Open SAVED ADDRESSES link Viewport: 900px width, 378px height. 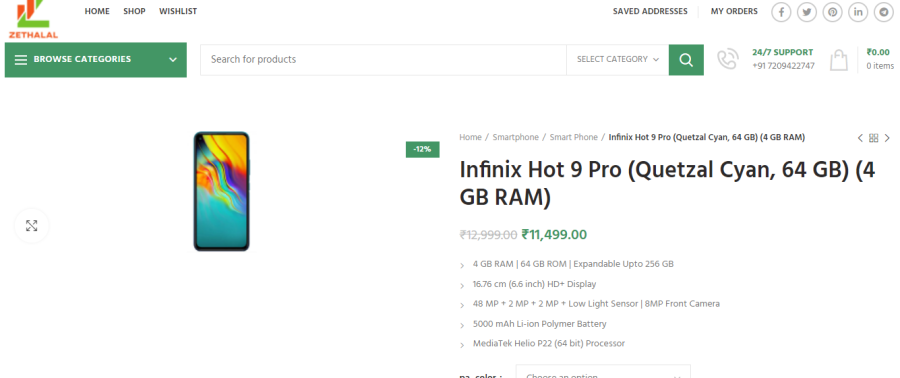(x=650, y=11)
